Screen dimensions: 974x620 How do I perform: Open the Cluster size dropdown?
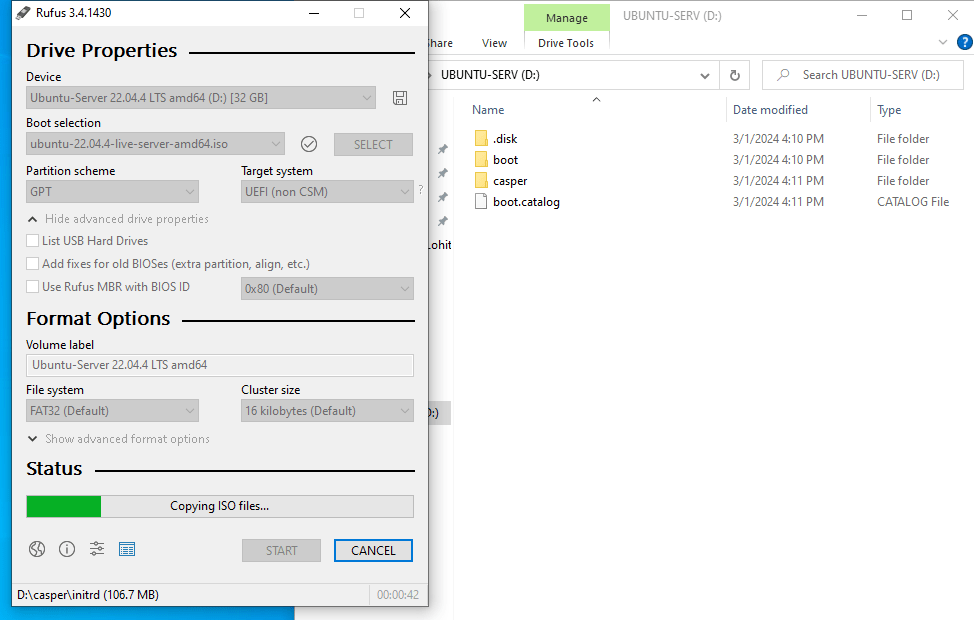tap(326, 410)
